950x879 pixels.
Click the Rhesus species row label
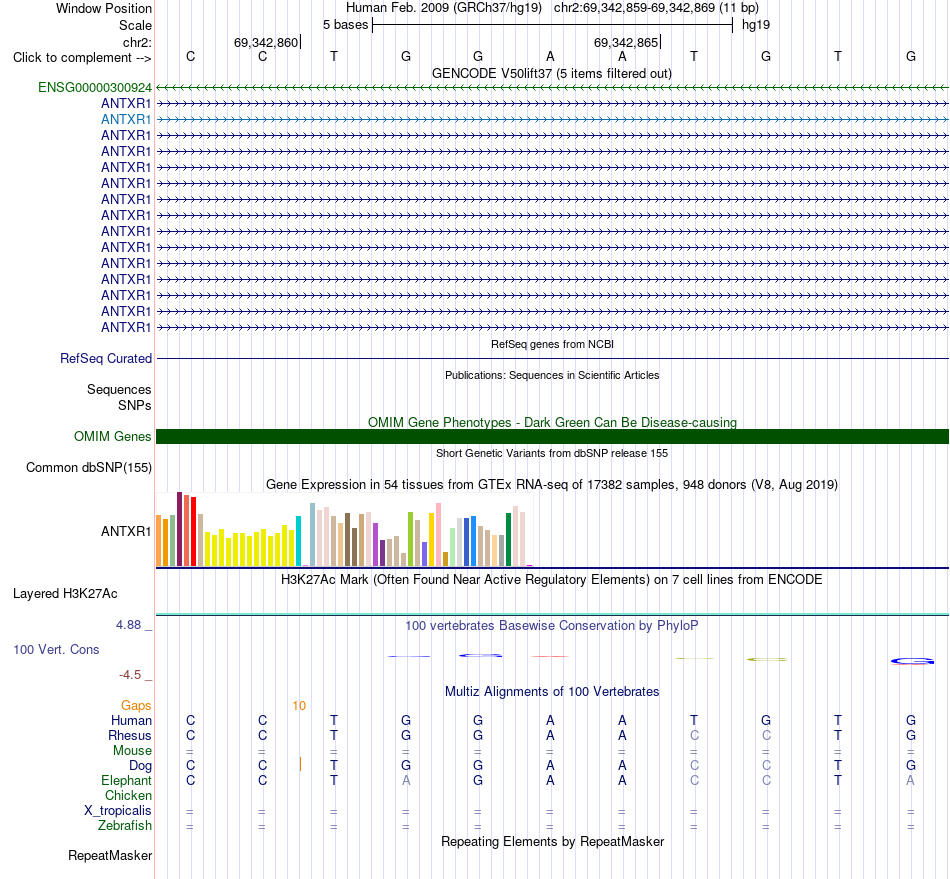(x=130, y=735)
